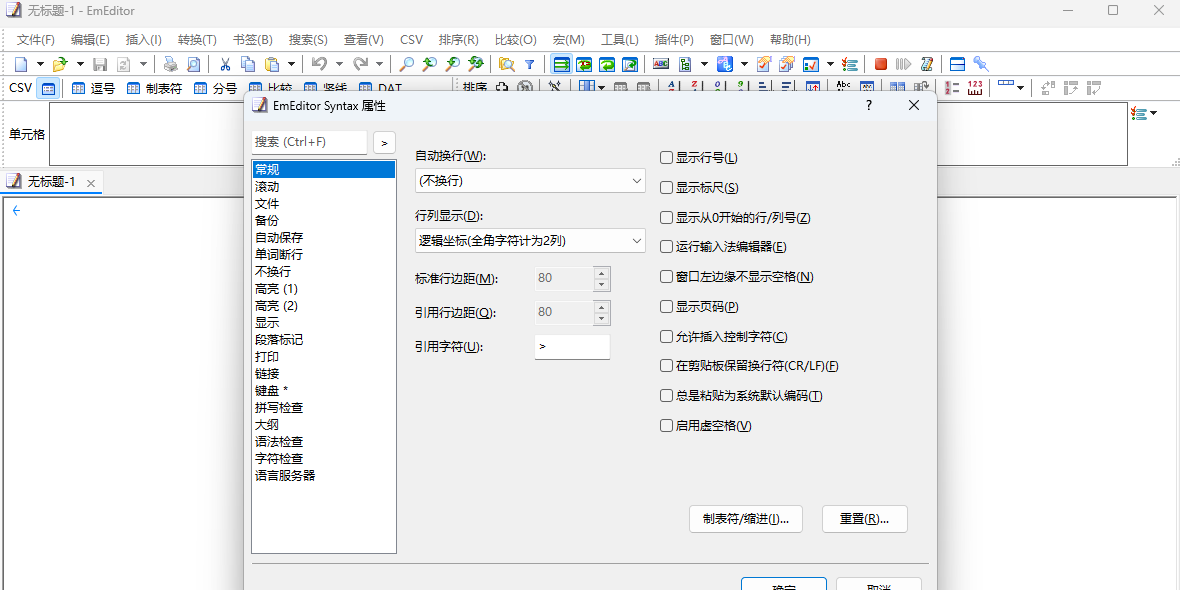Click the red record macro icon
Viewport: 1180px width, 590px height.
(x=881, y=64)
